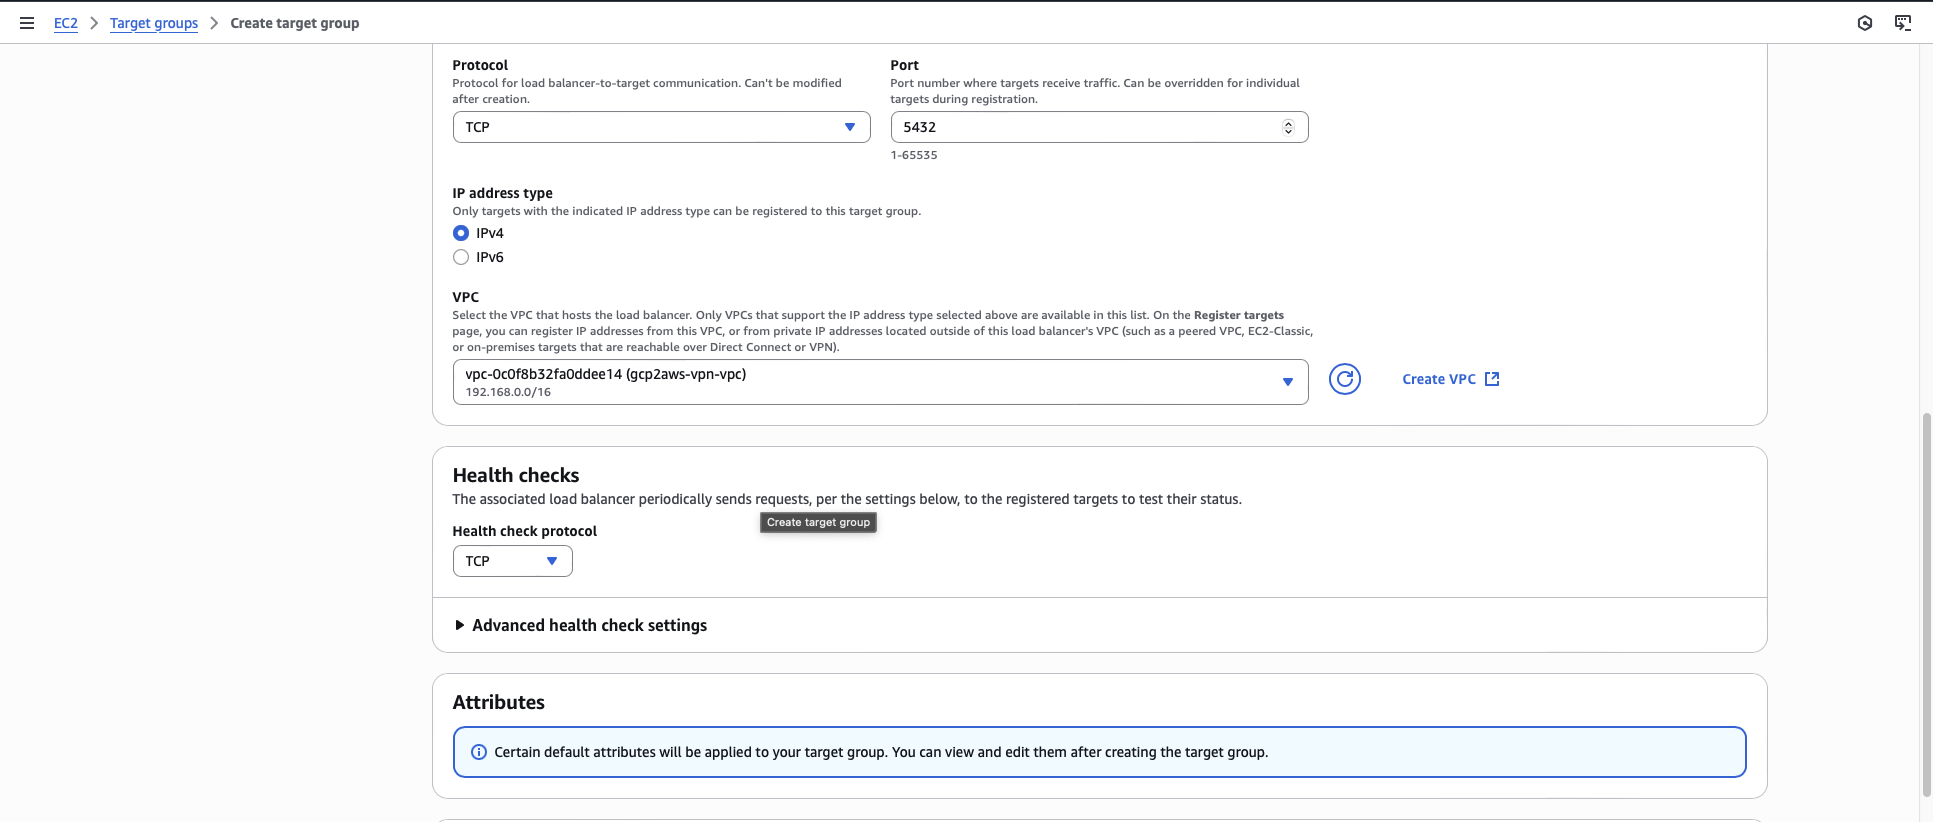
Task: Open the Health check protocol dropdown
Action: (512, 561)
